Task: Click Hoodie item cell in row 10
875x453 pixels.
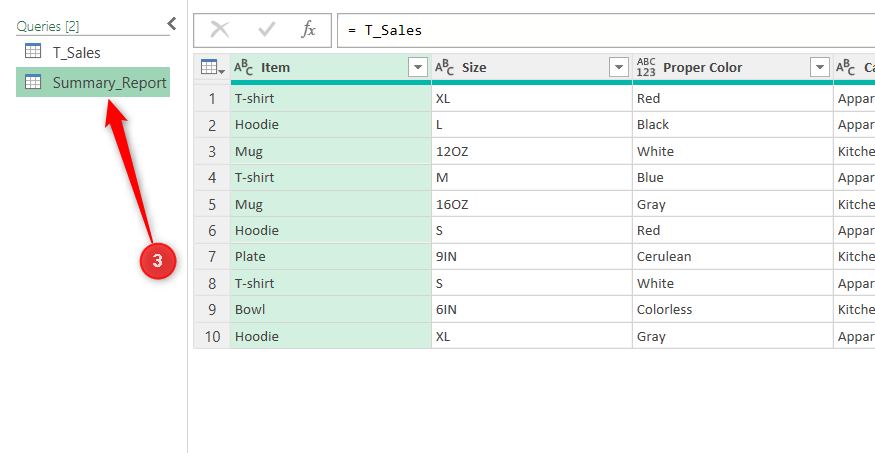Action: coord(331,336)
